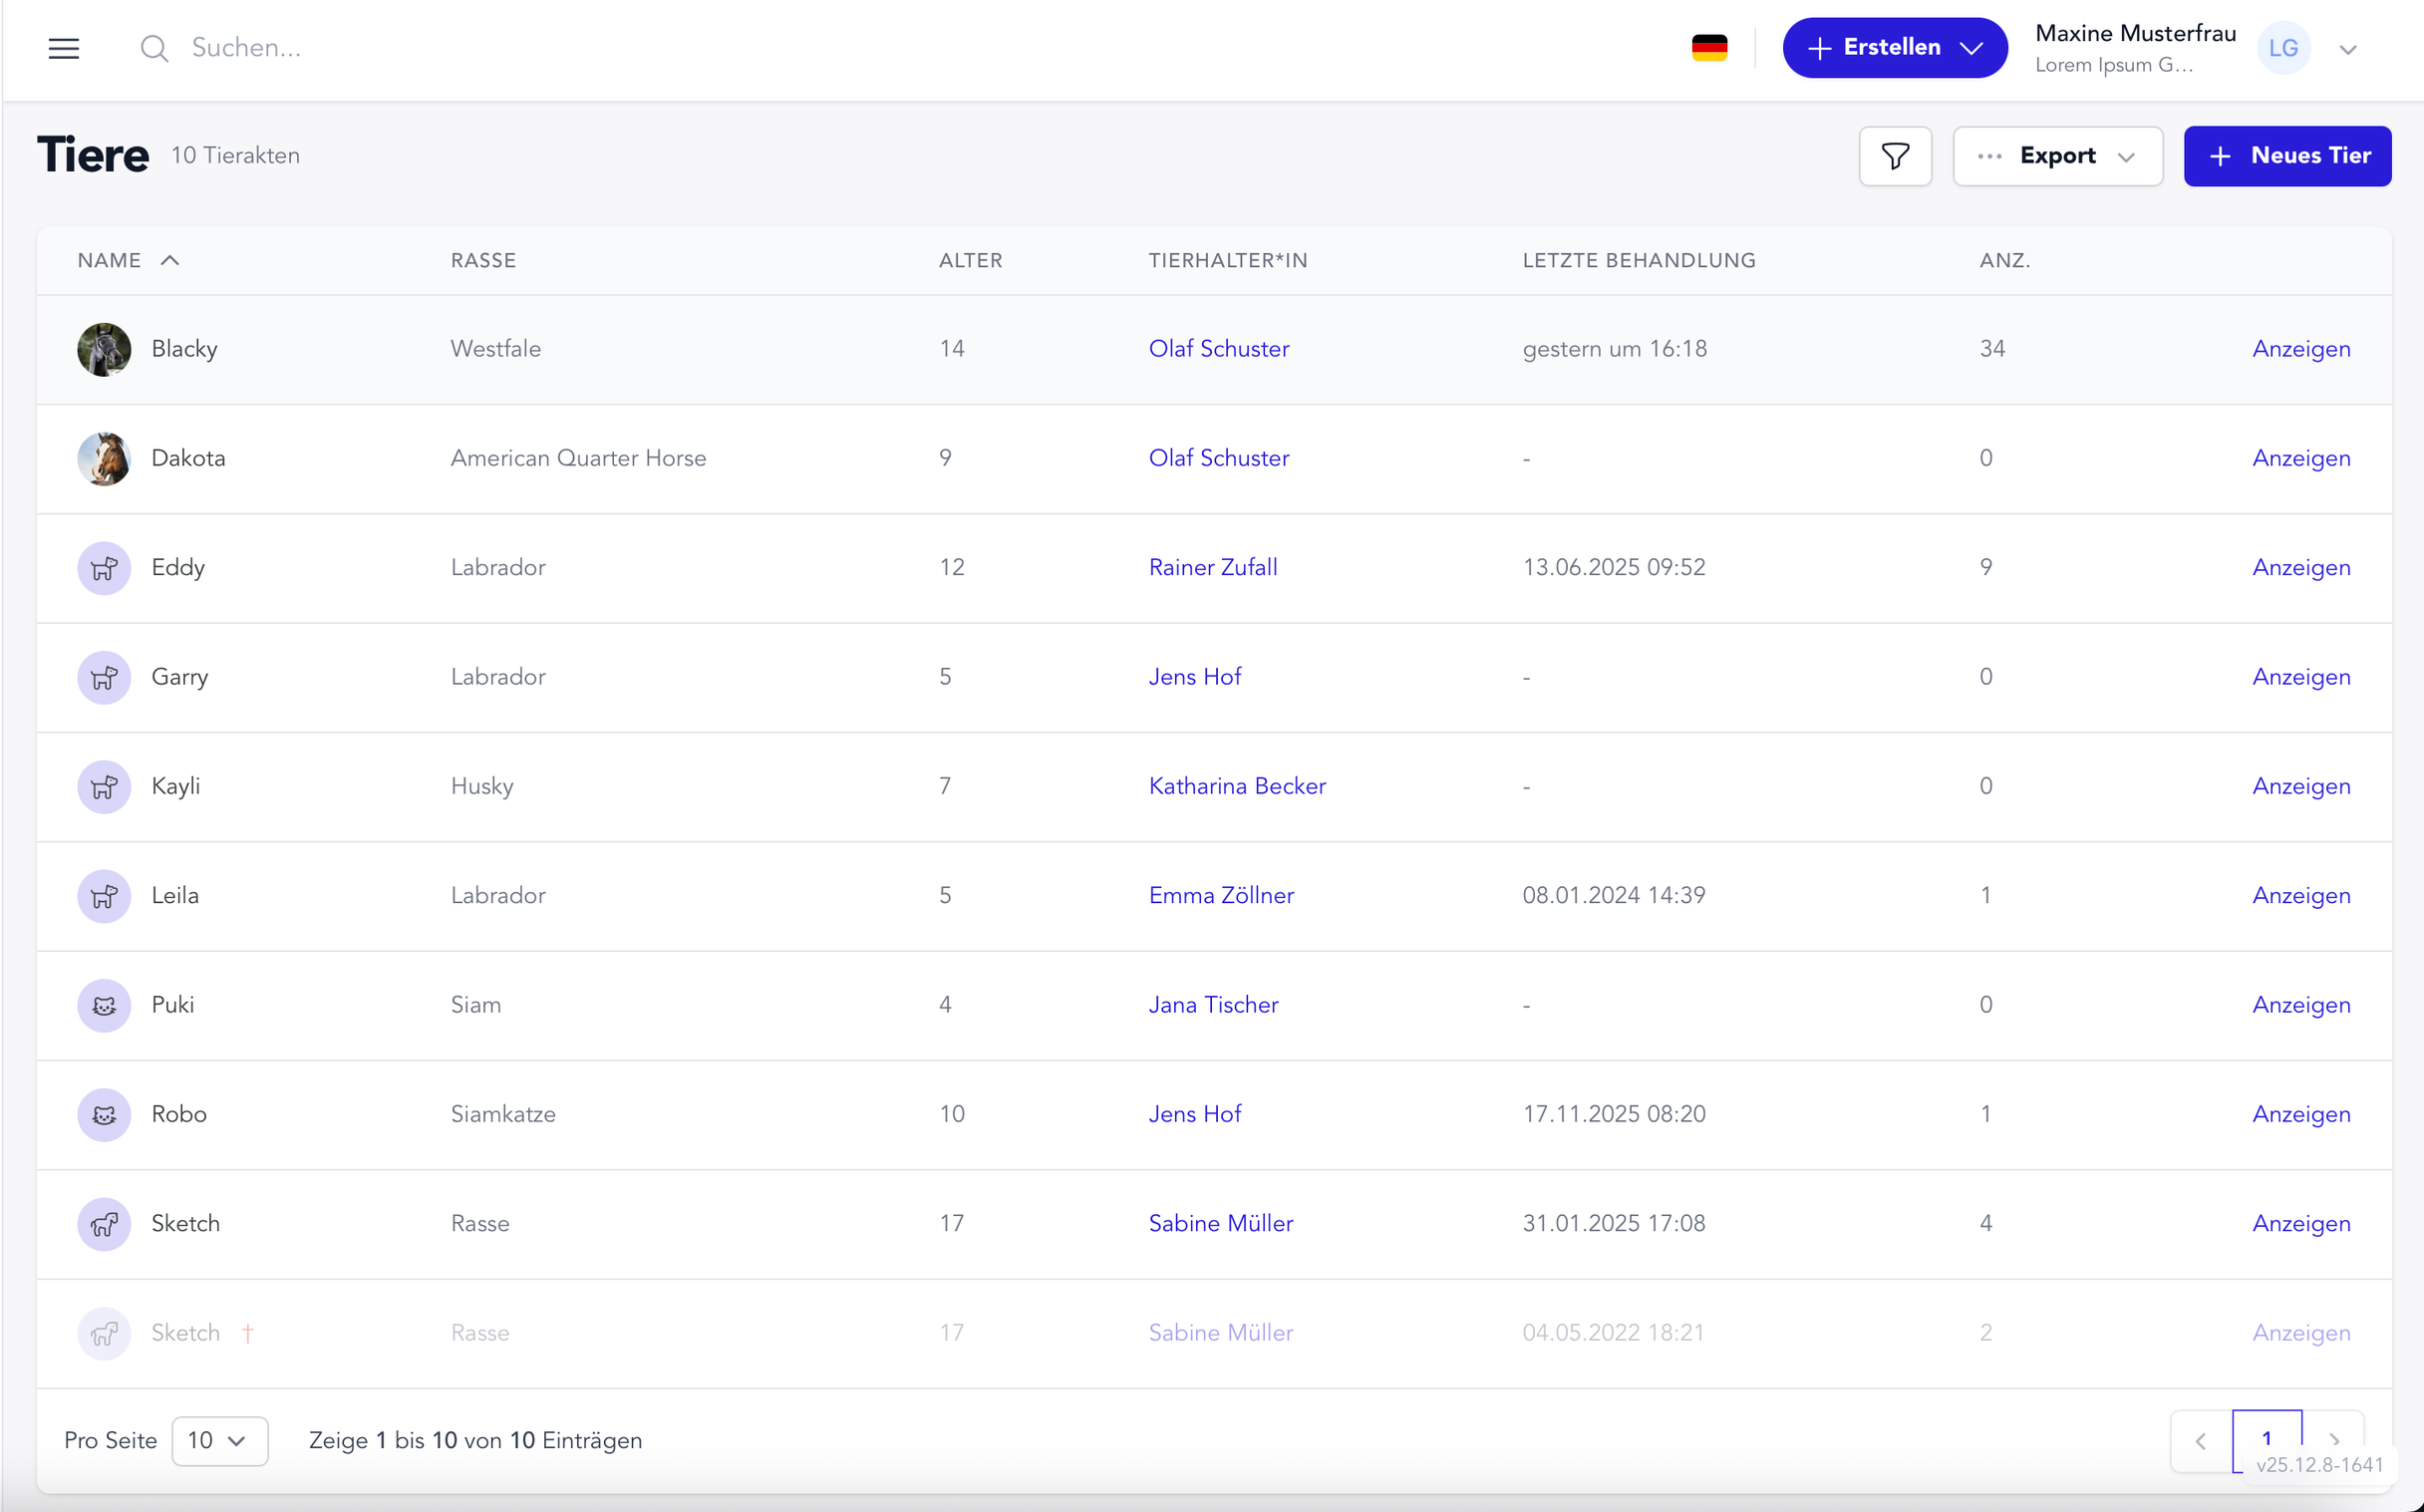Open the hamburger navigation menu
This screenshot has width=2424, height=1512.
[63, 47]
